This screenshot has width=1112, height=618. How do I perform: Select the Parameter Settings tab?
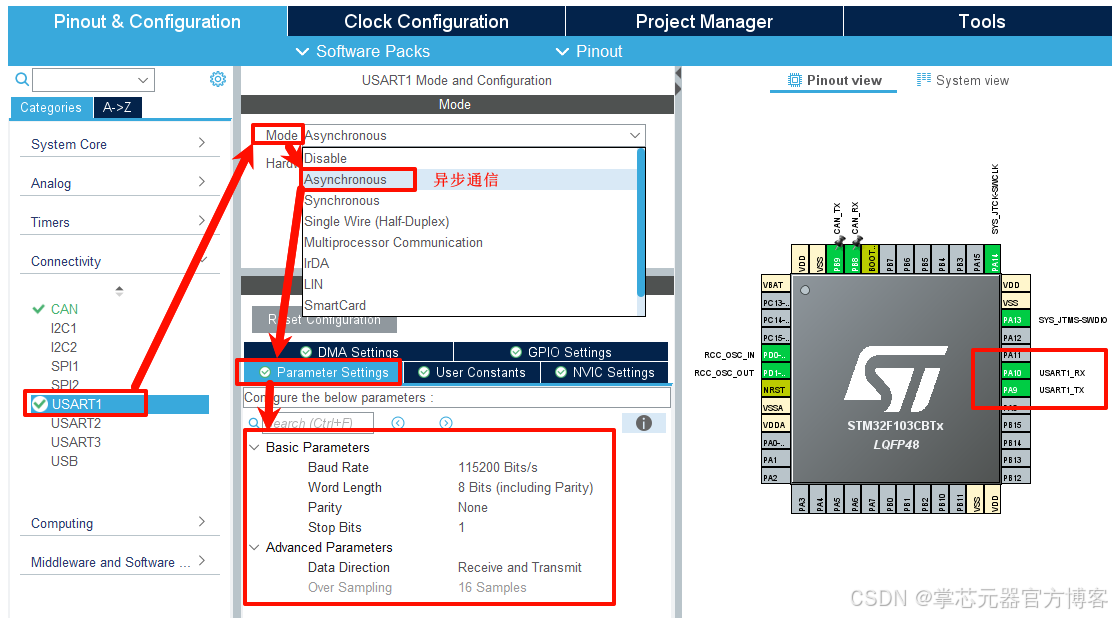(x=323, y=373)
